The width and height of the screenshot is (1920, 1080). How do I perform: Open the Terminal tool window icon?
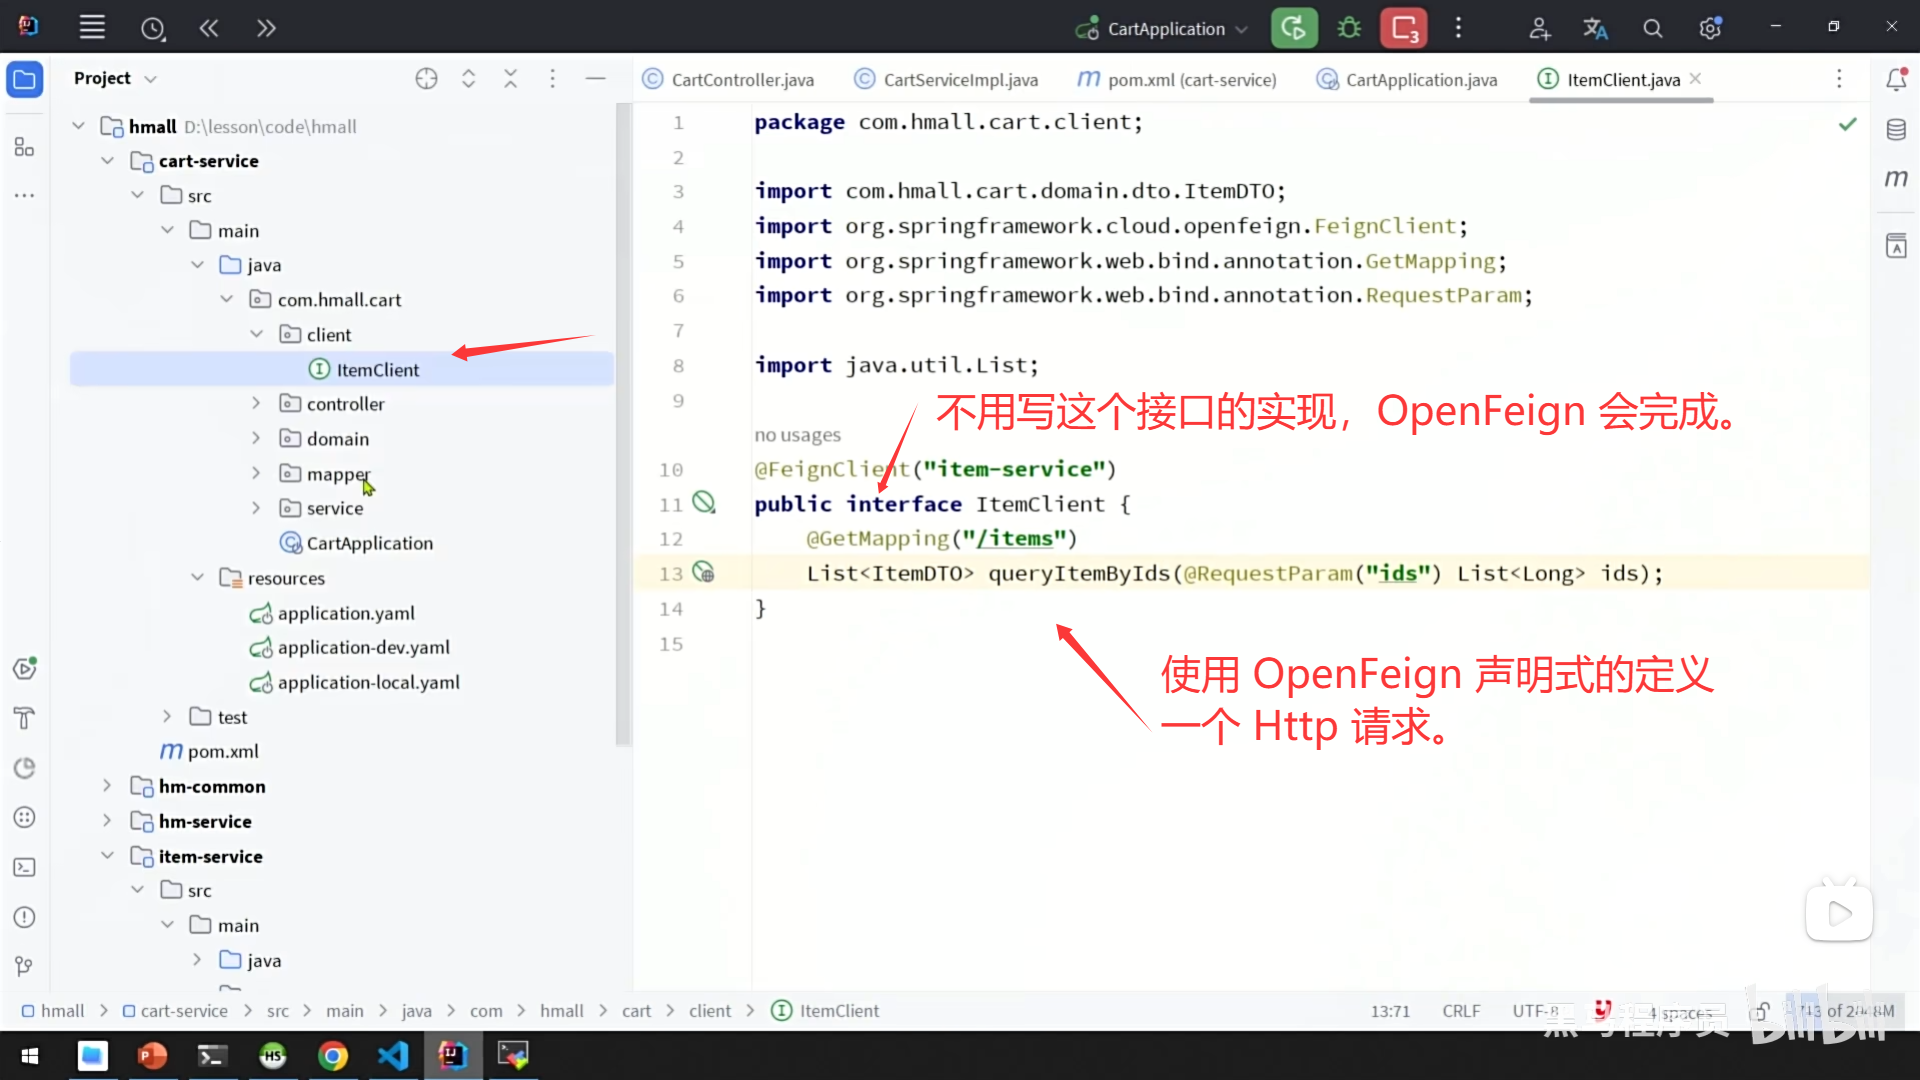25,867
